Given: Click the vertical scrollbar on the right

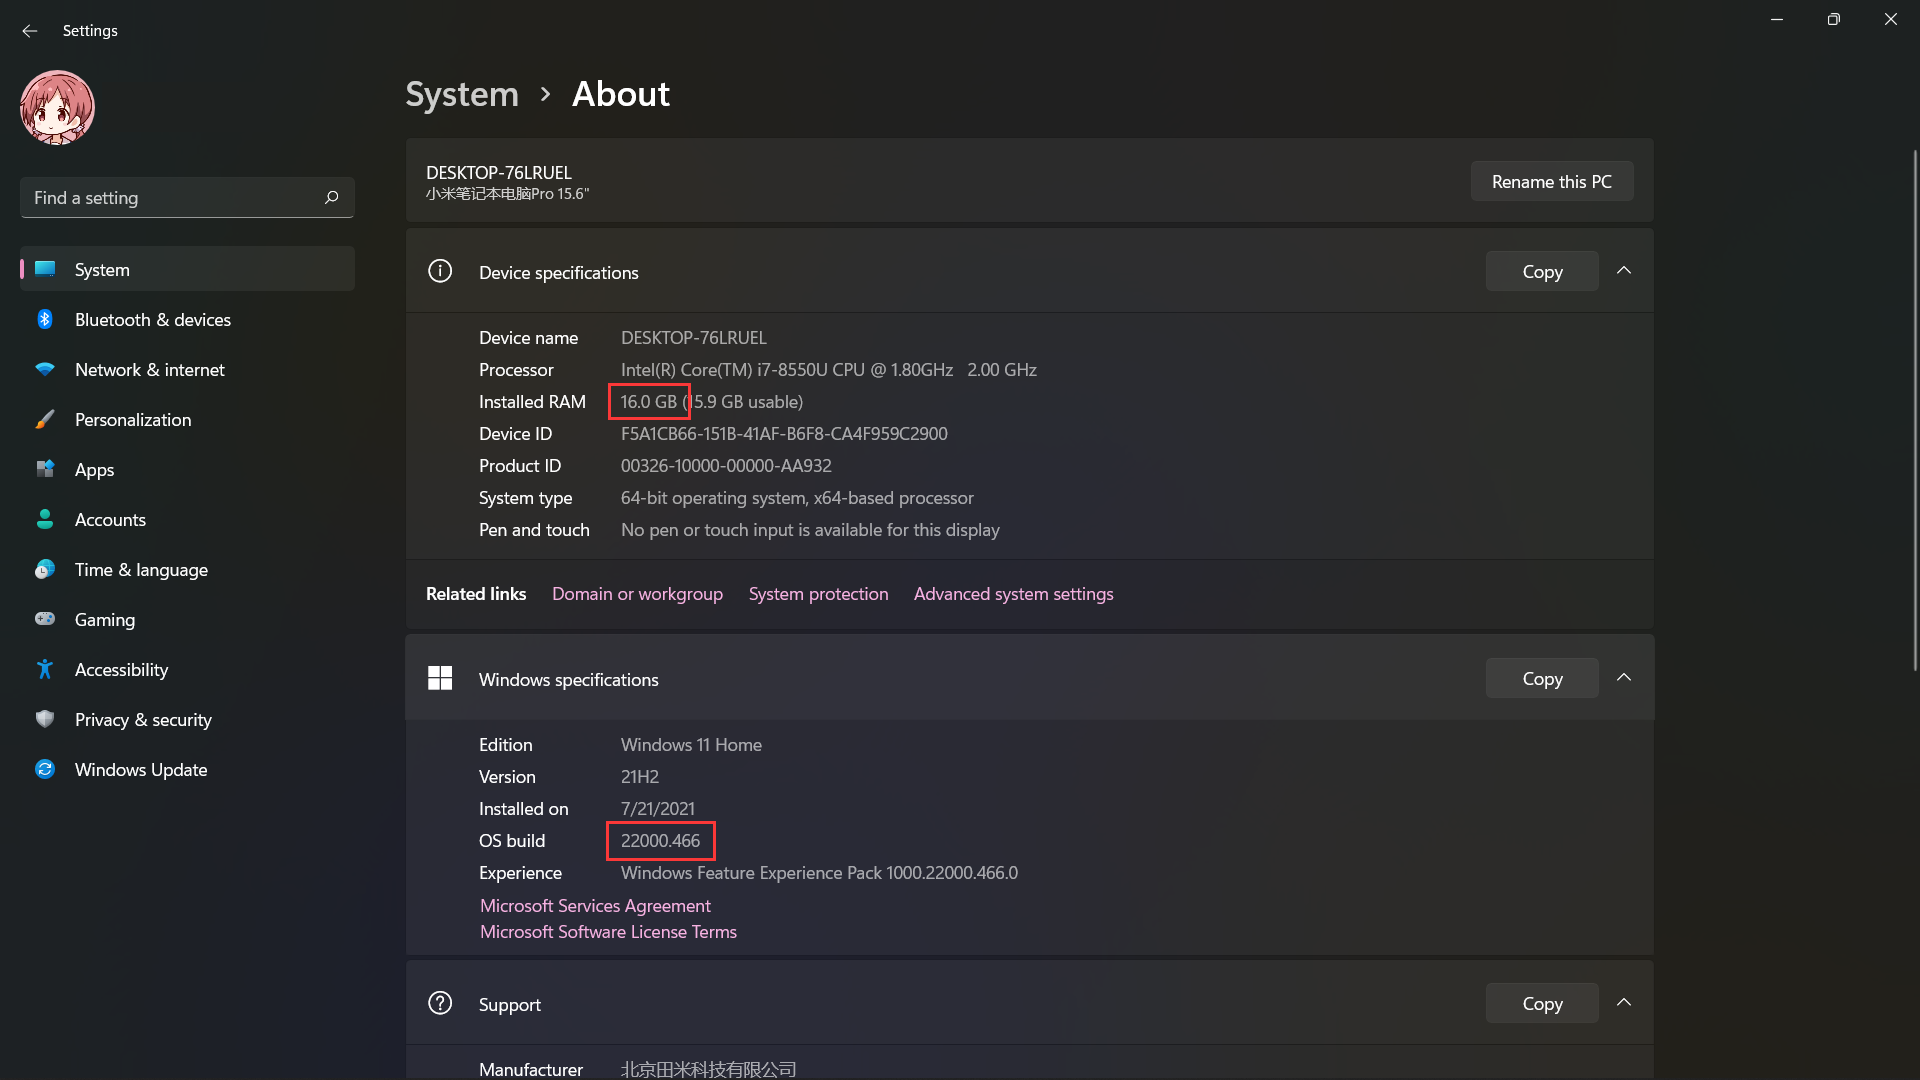Looking at the screenshot, I should tap(1915, 410).
